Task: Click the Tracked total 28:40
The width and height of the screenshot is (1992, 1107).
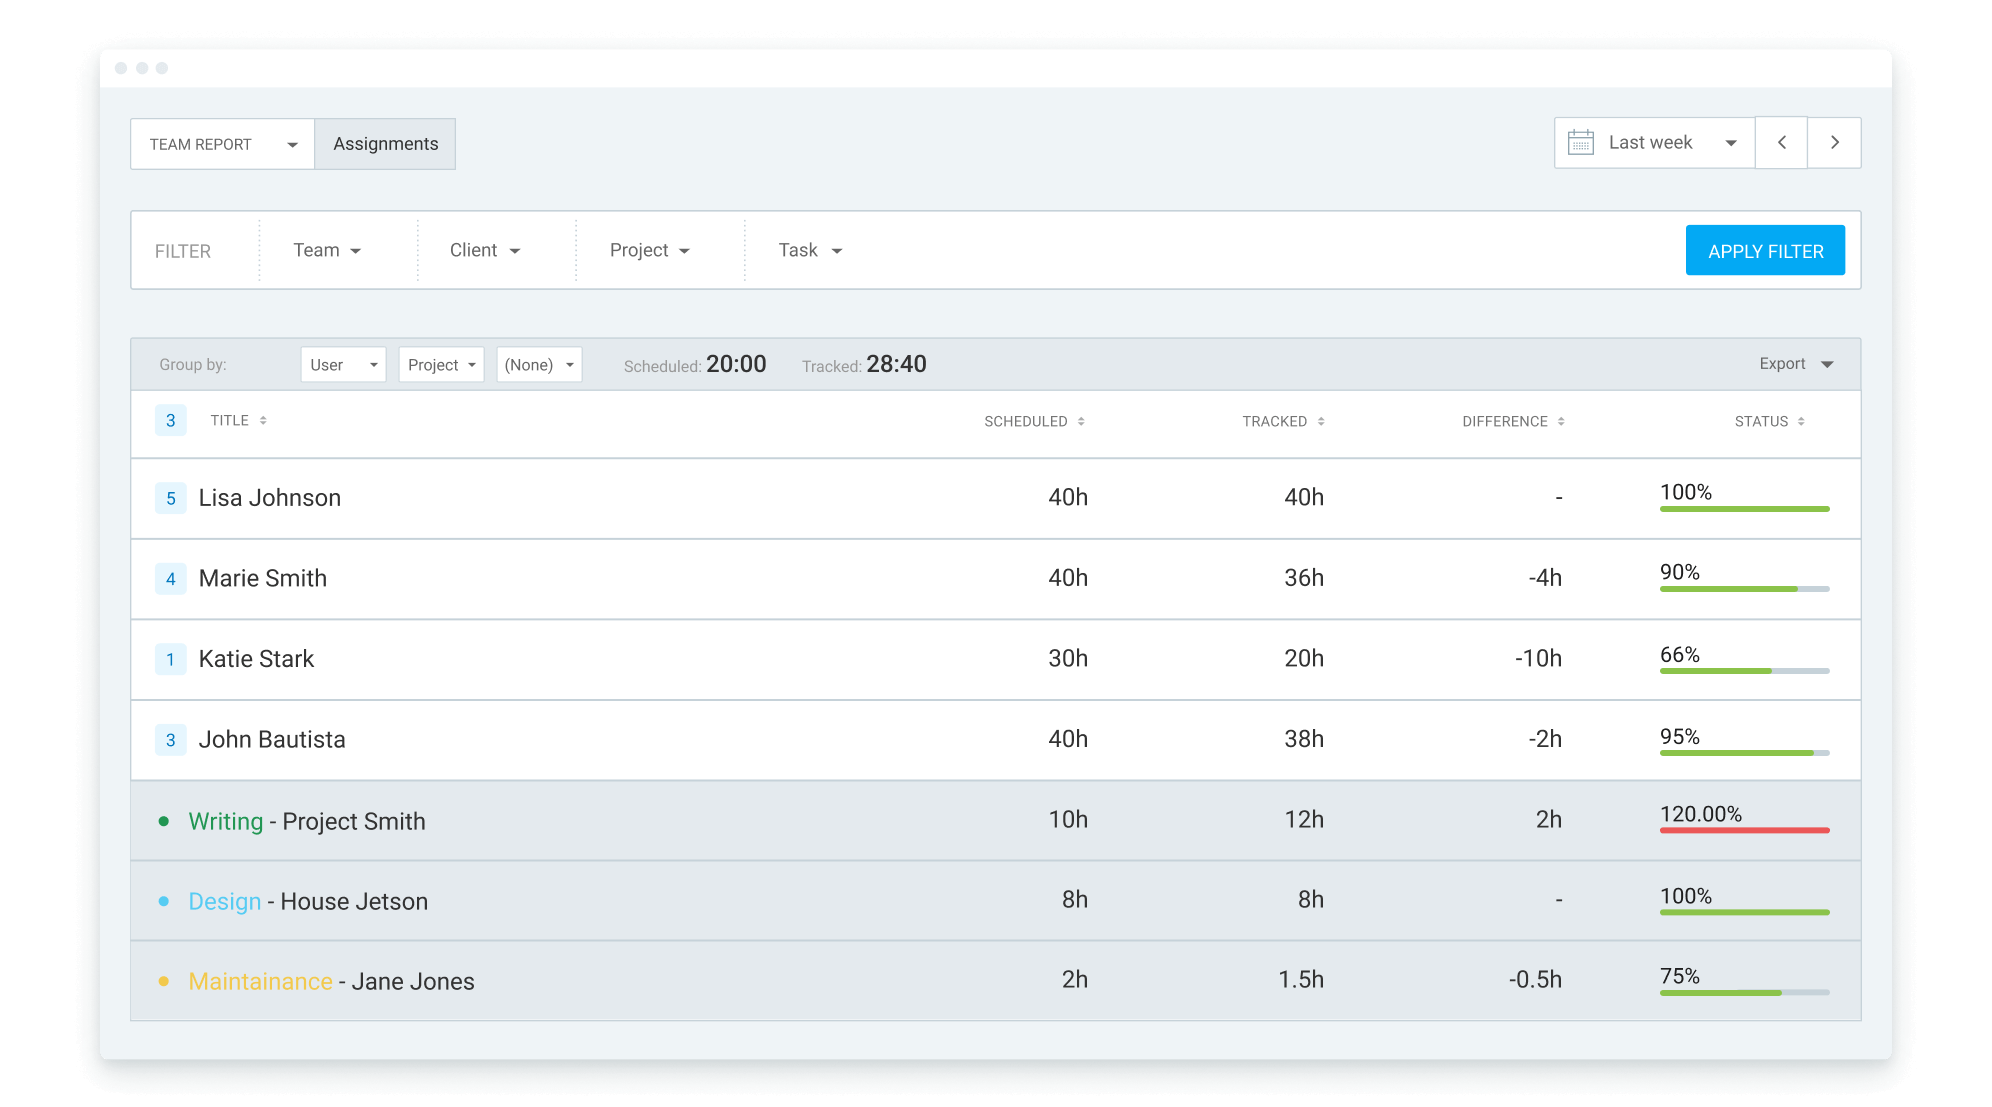Action: 896,364
